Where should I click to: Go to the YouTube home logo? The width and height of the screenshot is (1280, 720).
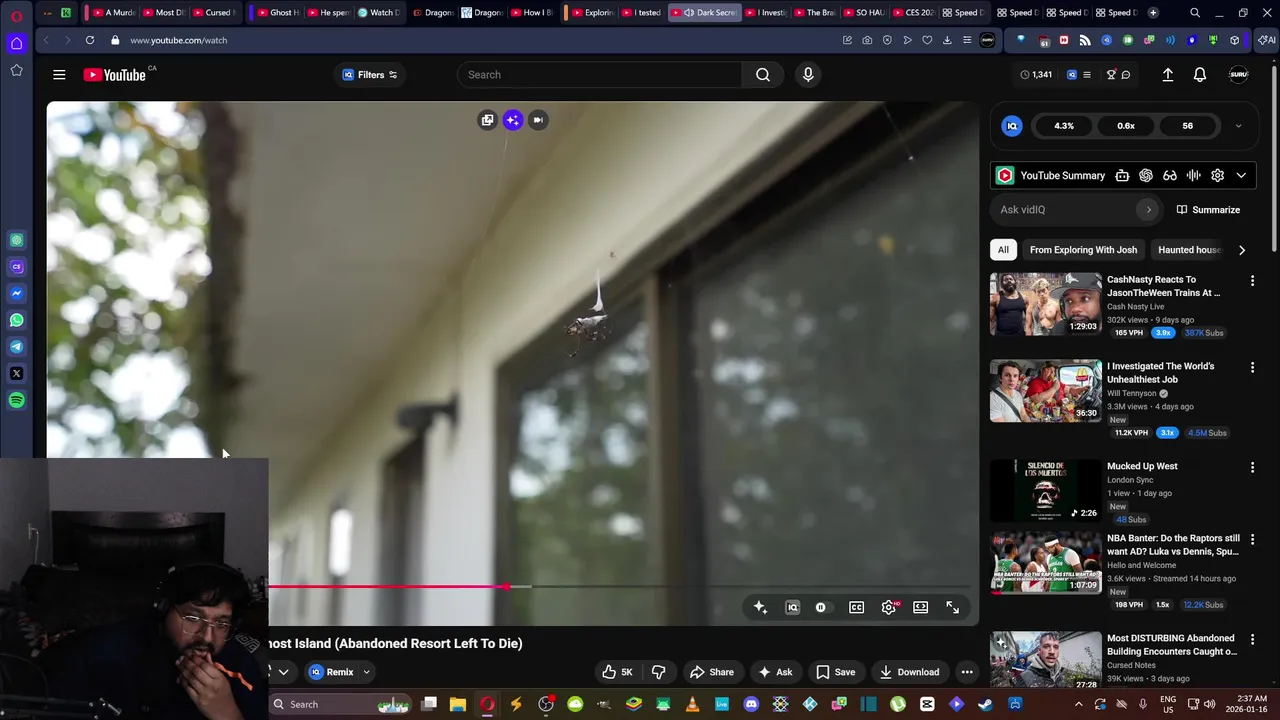click(x=115, y=75)
